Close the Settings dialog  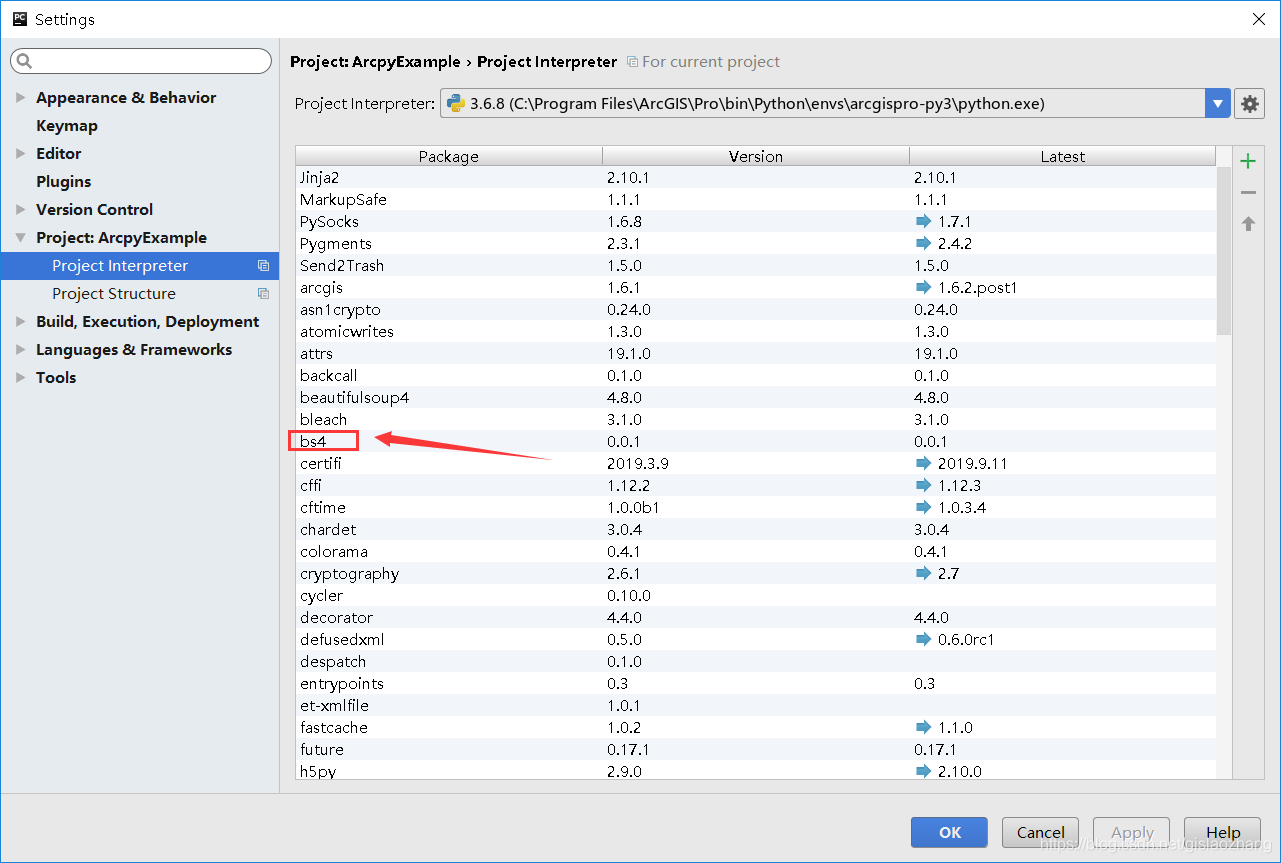(x=1258, y=19)
